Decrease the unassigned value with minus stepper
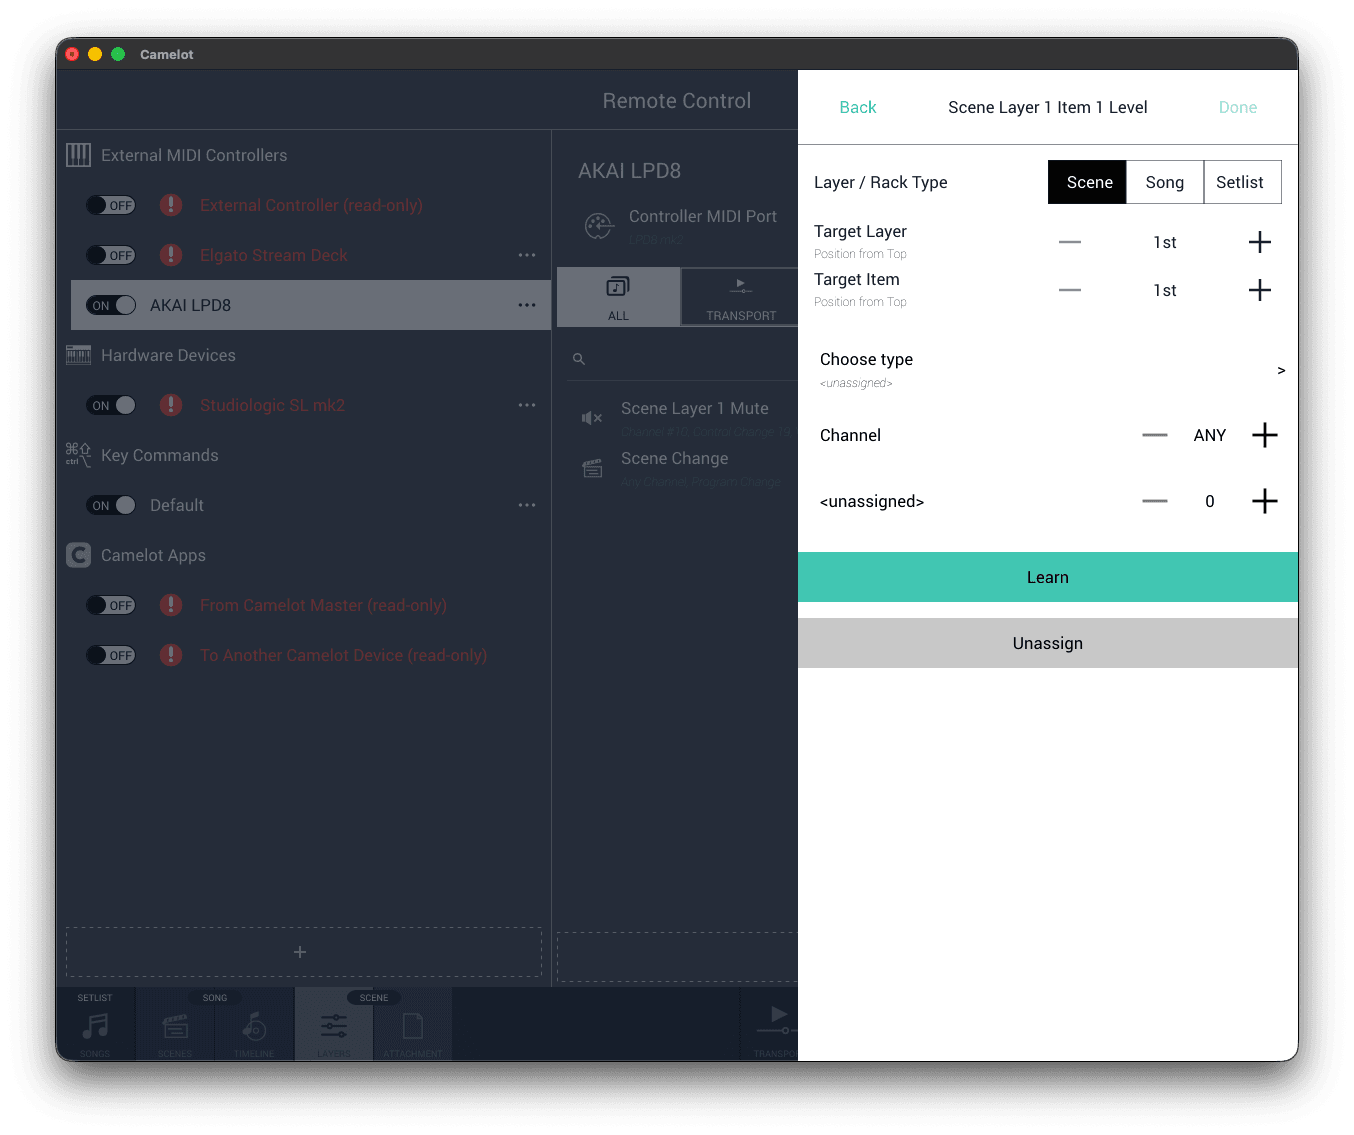 click(1155, 501)
